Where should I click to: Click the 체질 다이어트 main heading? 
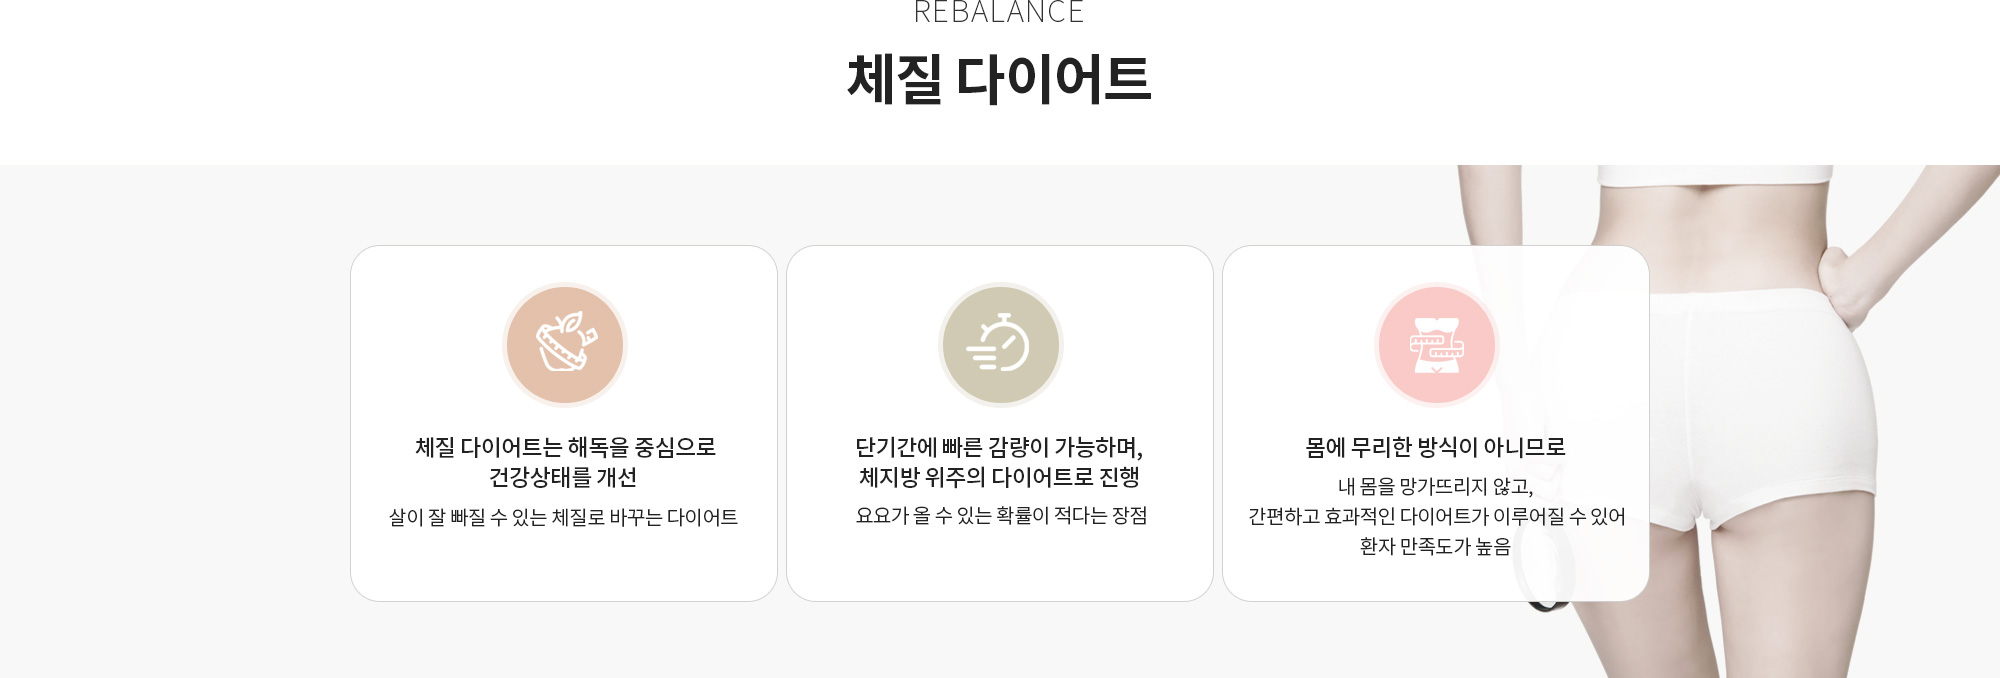pos(999,80)
